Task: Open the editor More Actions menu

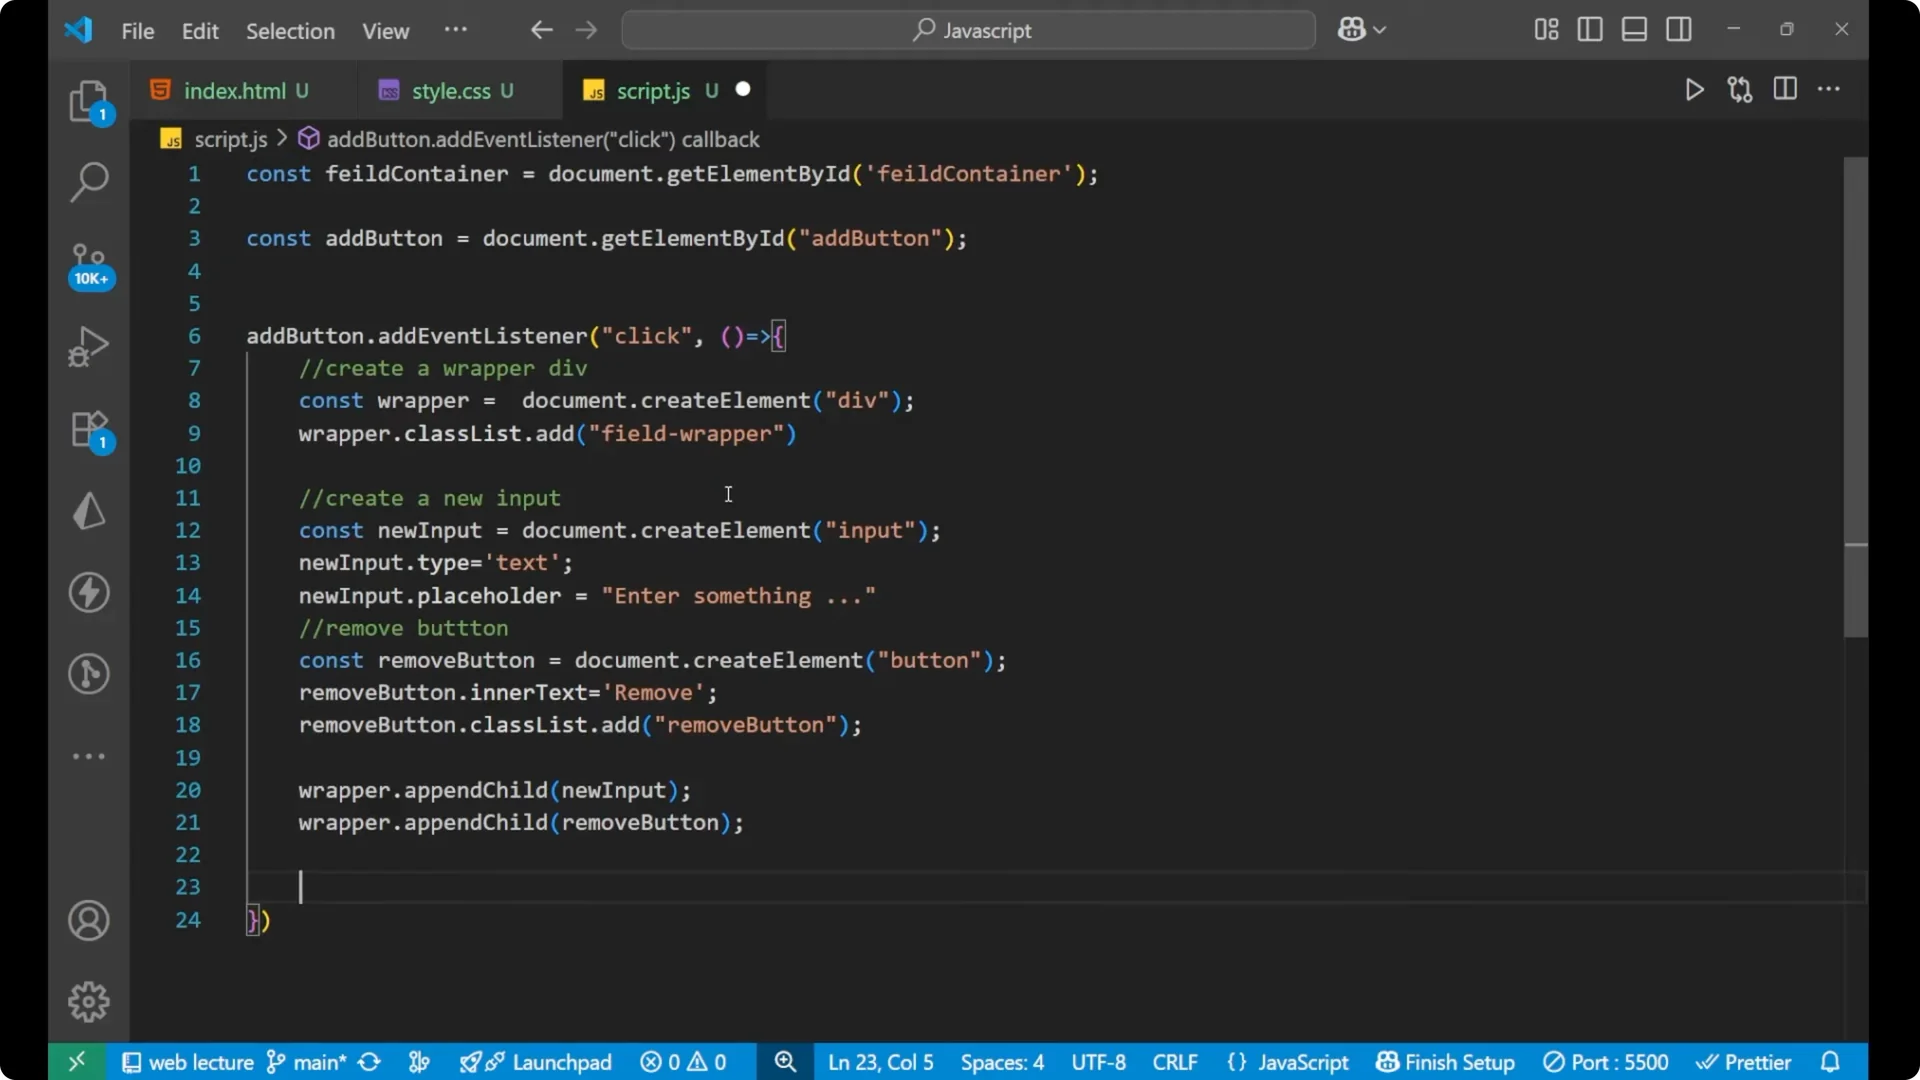Action: pos(1830,89)
